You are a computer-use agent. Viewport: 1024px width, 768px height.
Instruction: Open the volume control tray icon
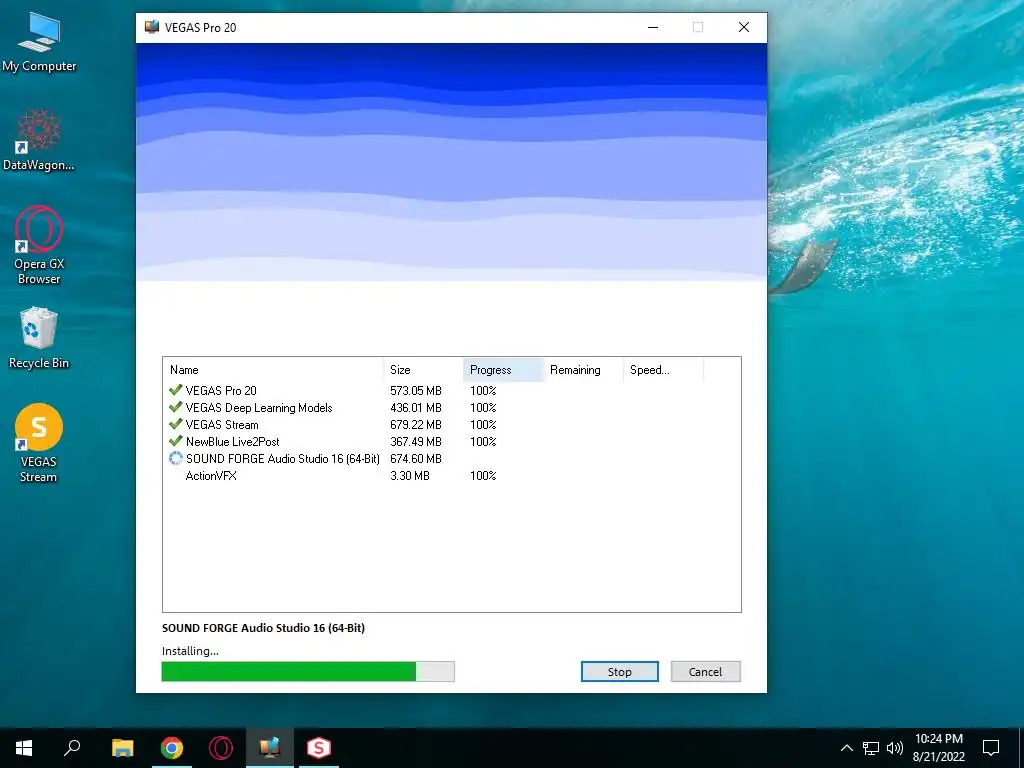(895, 748)
